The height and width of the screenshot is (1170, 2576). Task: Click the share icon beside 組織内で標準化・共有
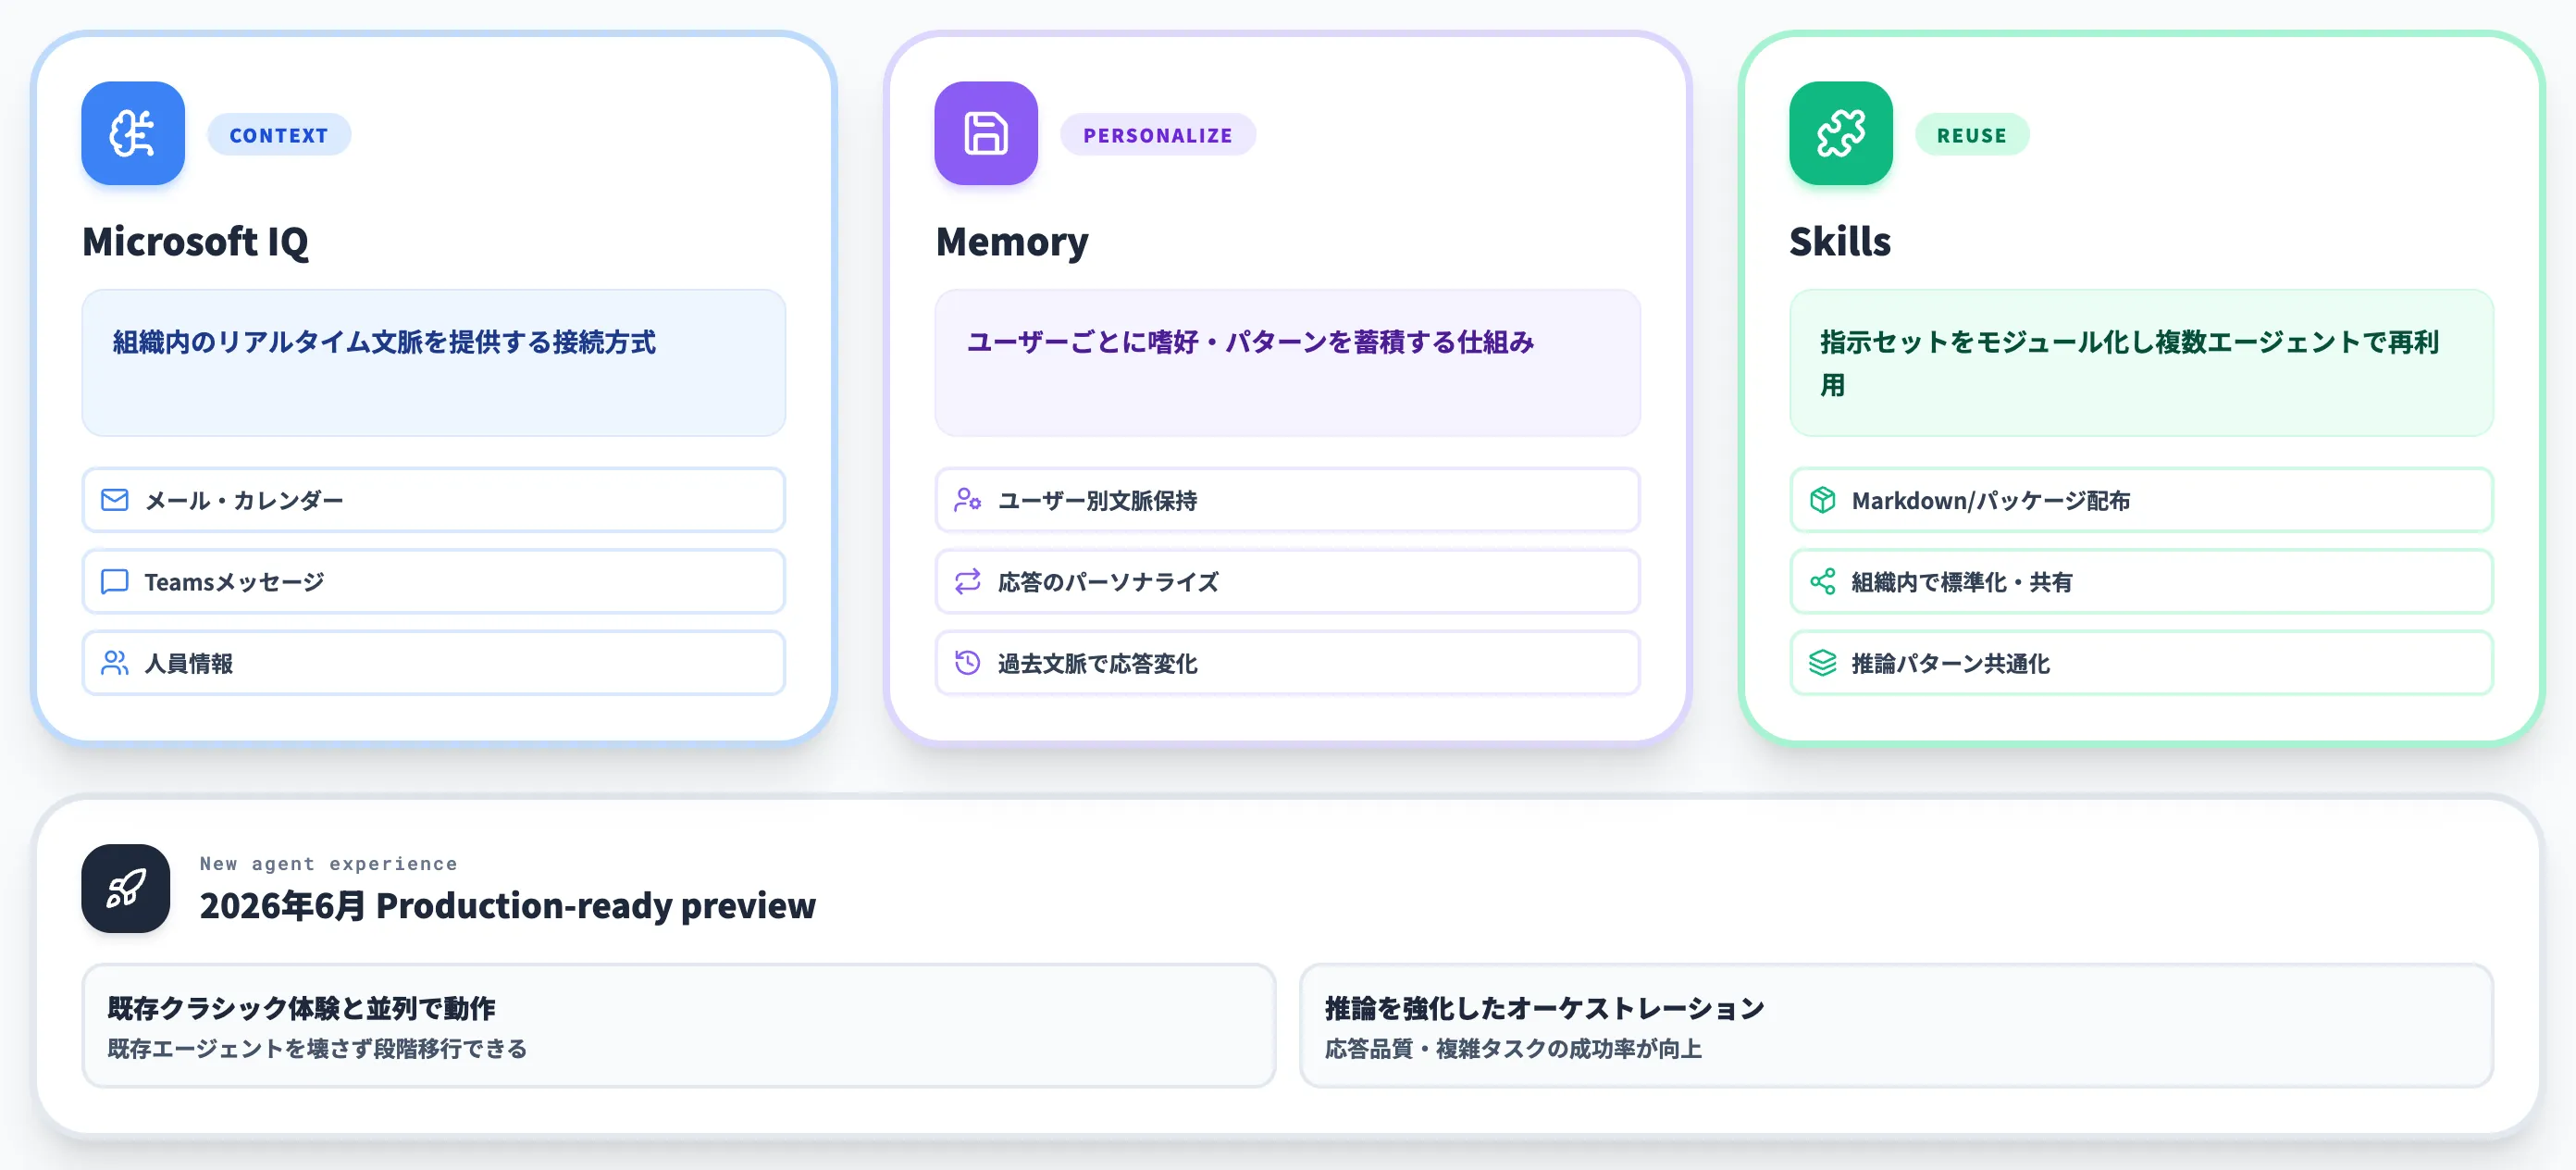click(1823, 582)
